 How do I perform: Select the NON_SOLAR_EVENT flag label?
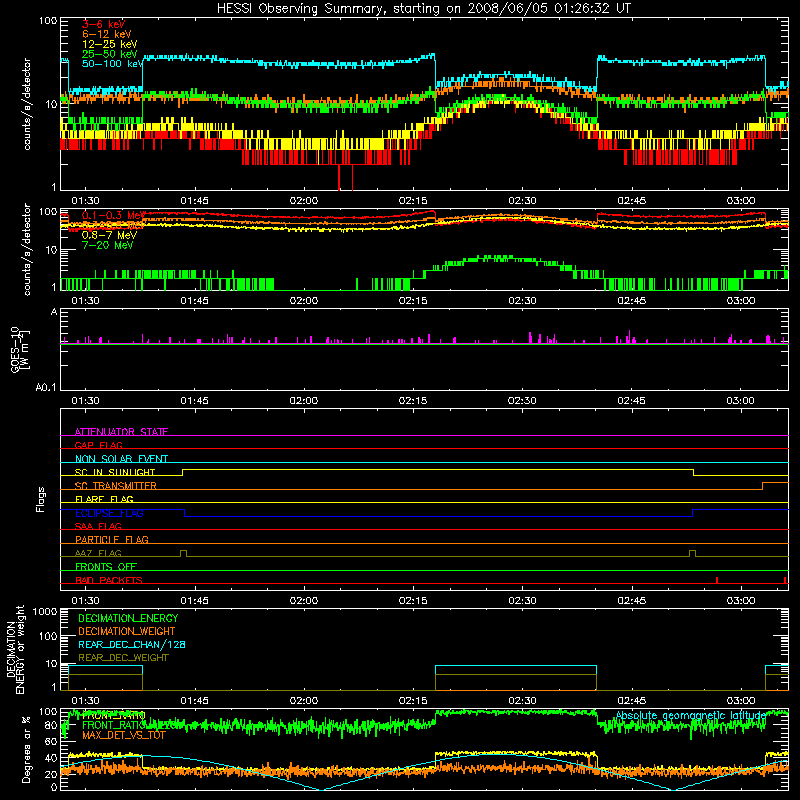pyautogui.click(x=121, y=459)
